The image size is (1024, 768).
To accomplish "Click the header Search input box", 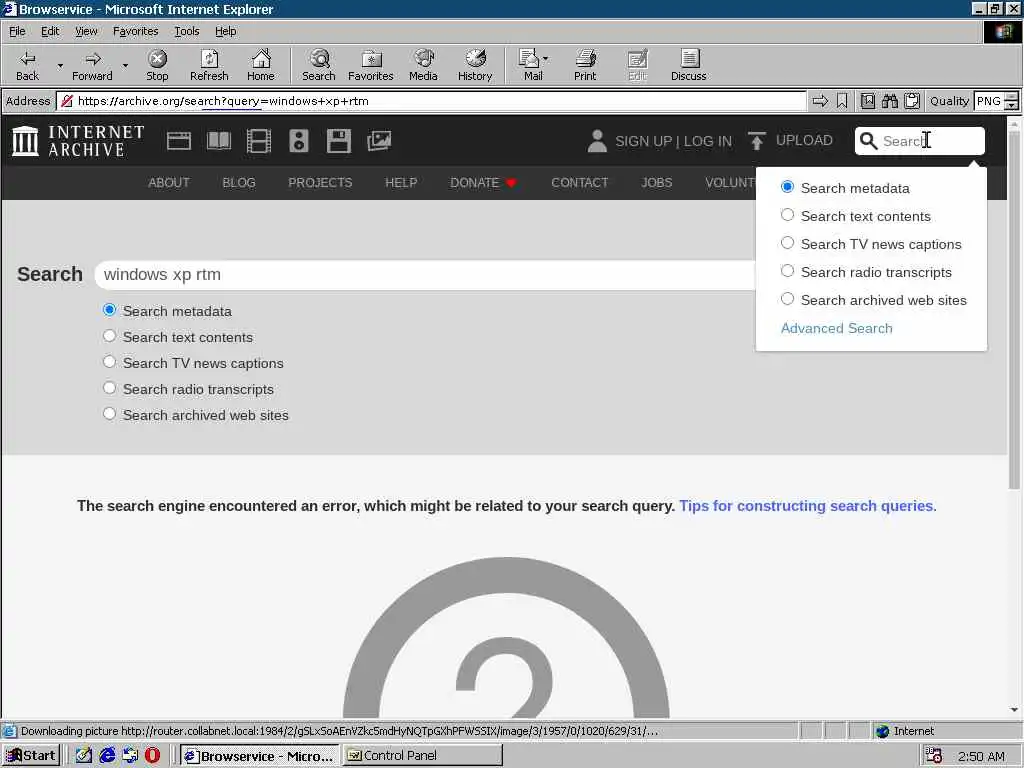I will tap(920, 140).
